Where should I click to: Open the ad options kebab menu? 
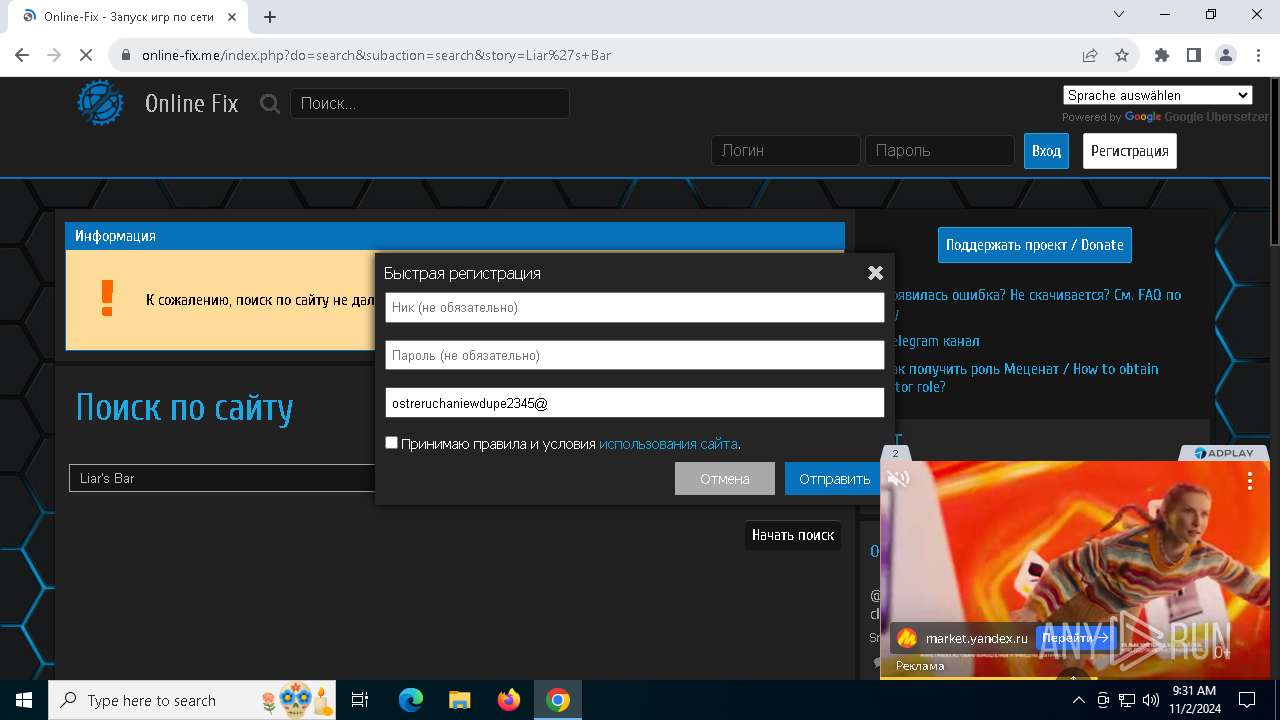[1249, 482]
